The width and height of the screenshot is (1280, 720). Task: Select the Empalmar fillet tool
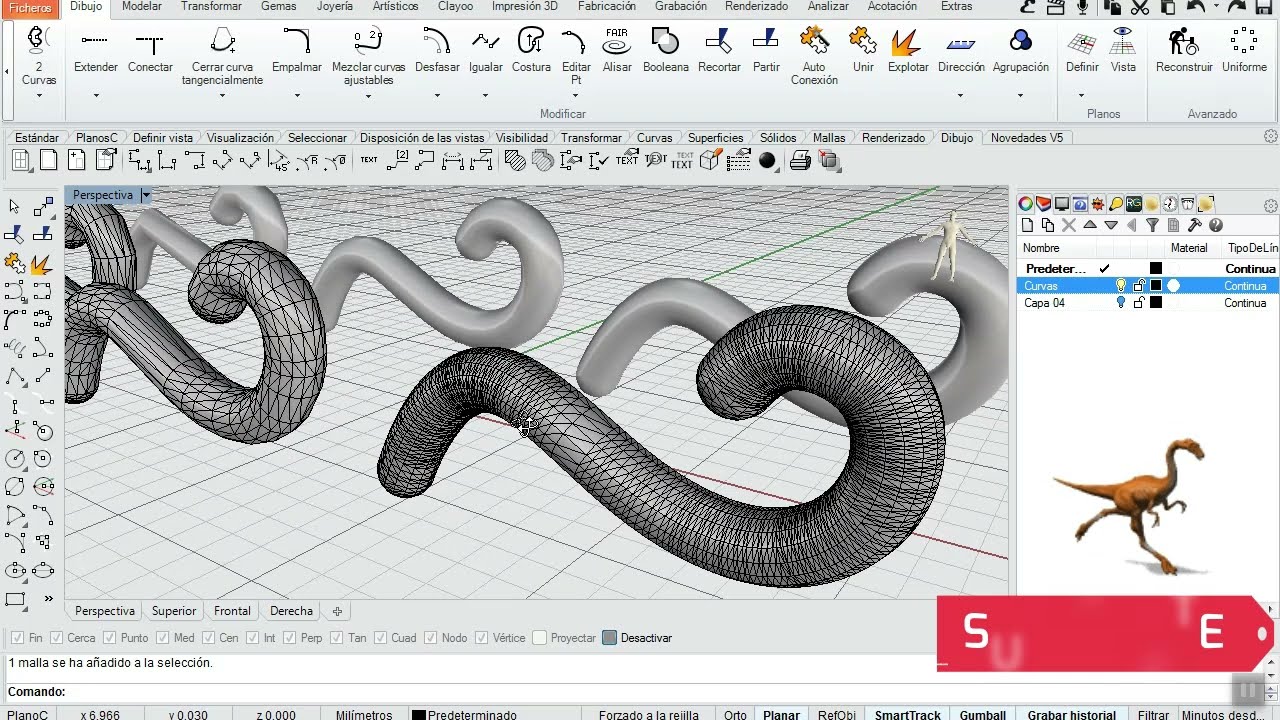tap(297, 50)
